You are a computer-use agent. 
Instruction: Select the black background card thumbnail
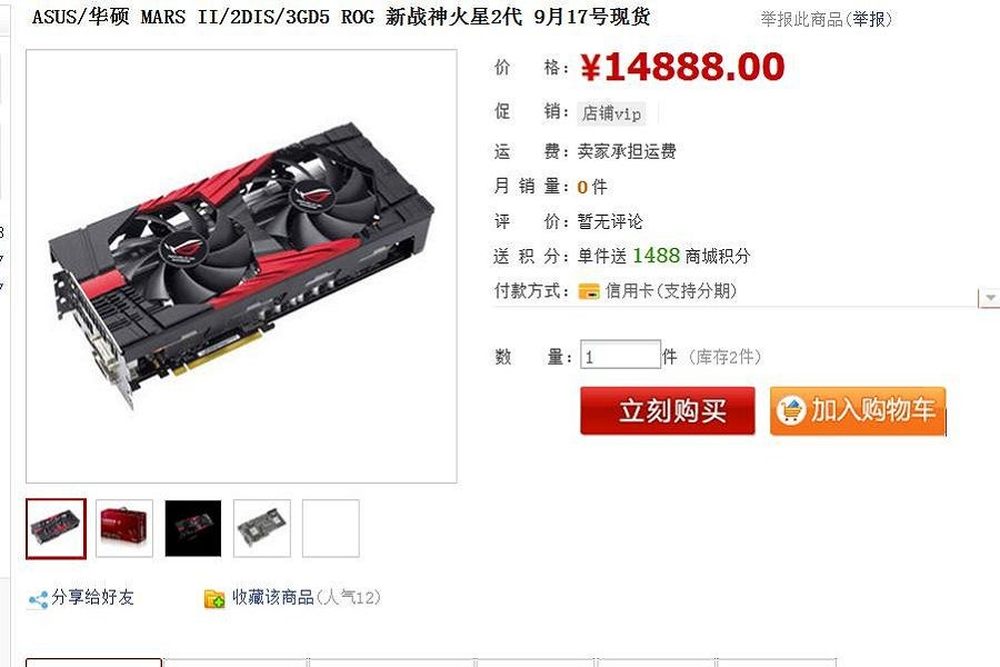coord(193,528)
